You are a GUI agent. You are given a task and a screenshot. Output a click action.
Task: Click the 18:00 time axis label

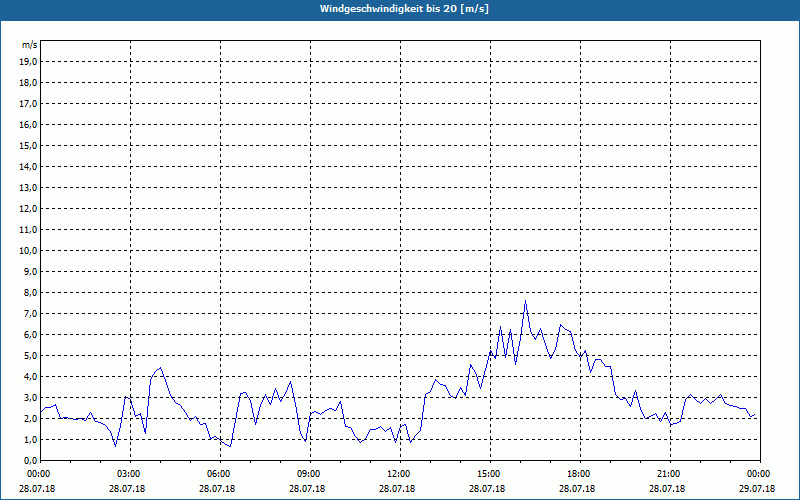tap(580, 474)
